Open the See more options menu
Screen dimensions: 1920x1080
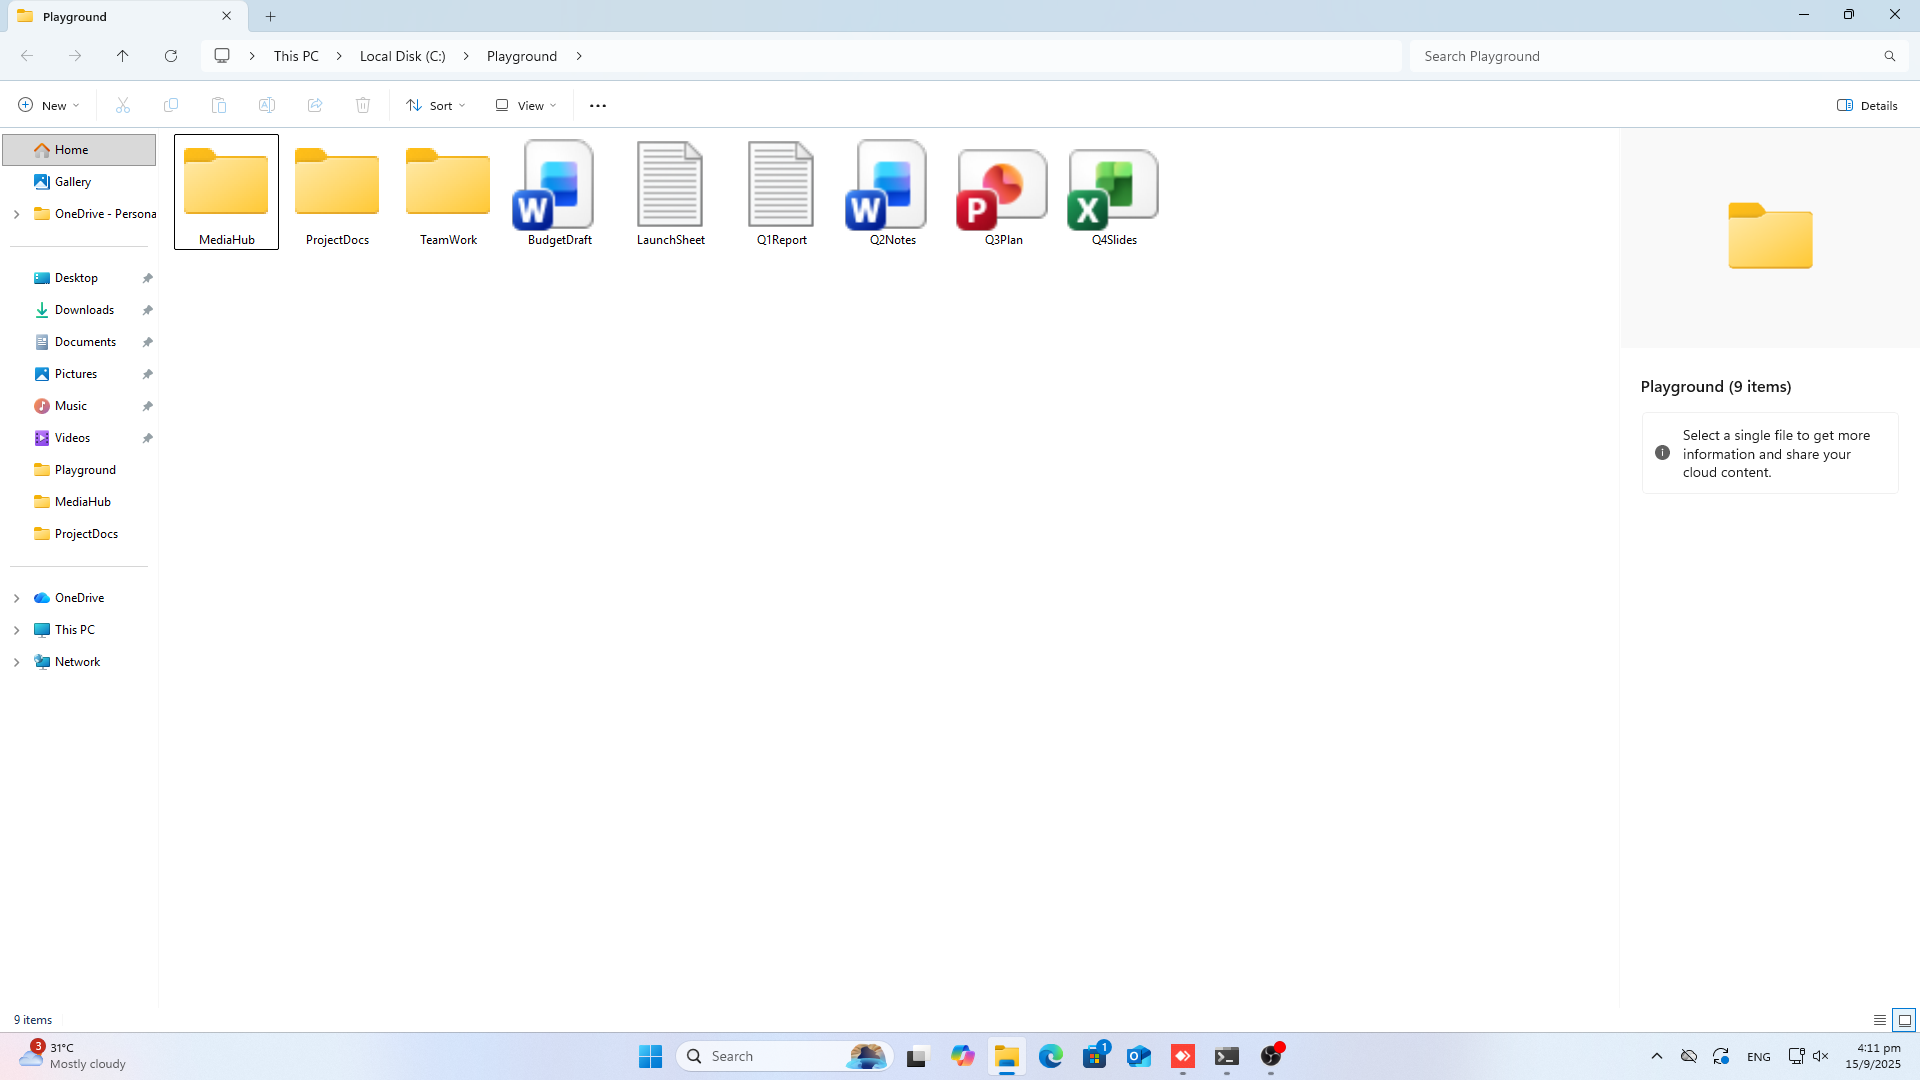tap(598, 105)
